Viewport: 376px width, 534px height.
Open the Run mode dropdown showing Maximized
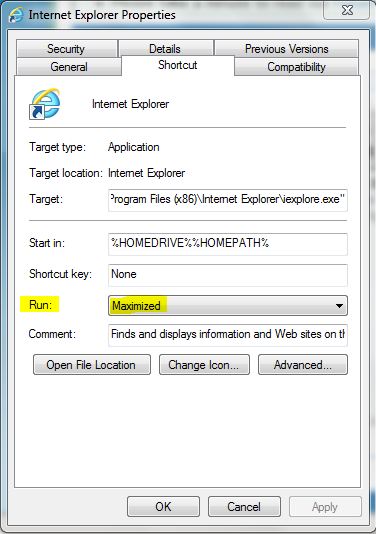[x=228, y=305]
